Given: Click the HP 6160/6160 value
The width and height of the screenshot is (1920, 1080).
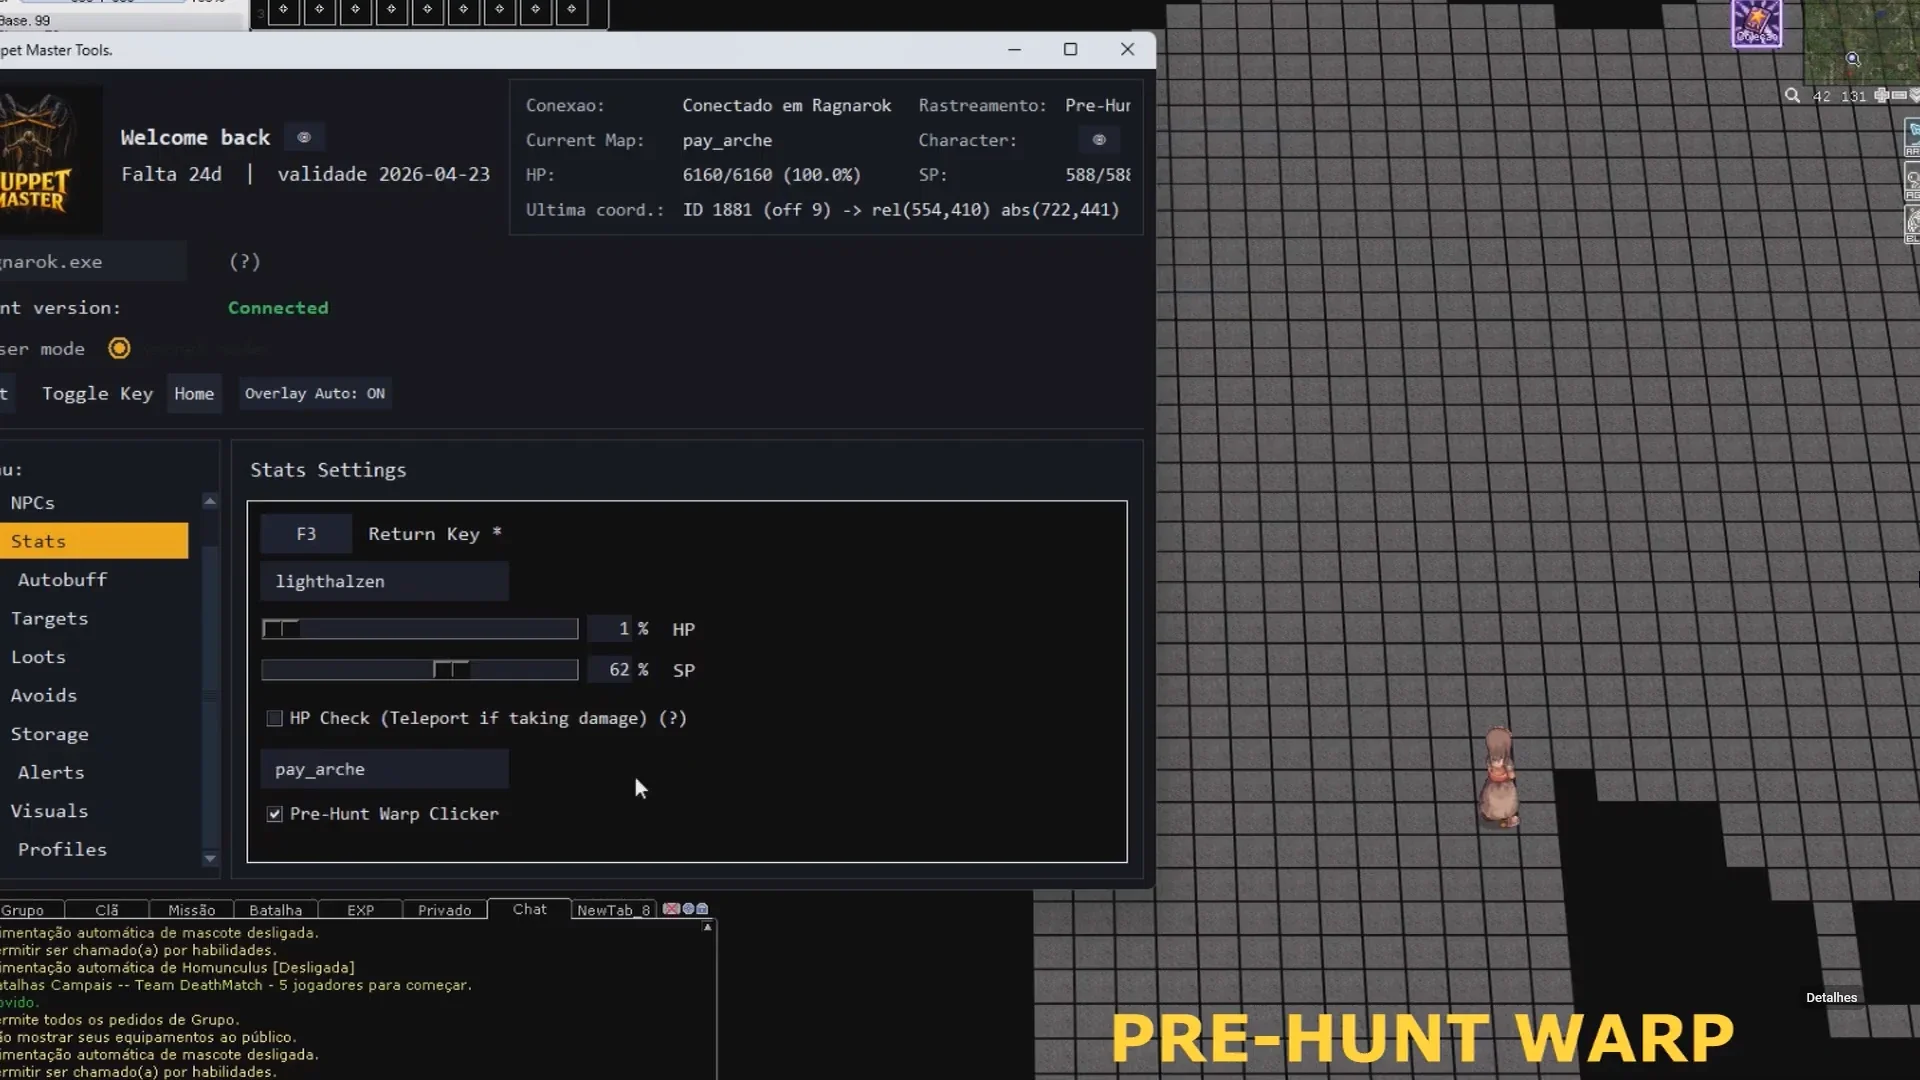Looking at the screenshot, I should tap(771, 175).
